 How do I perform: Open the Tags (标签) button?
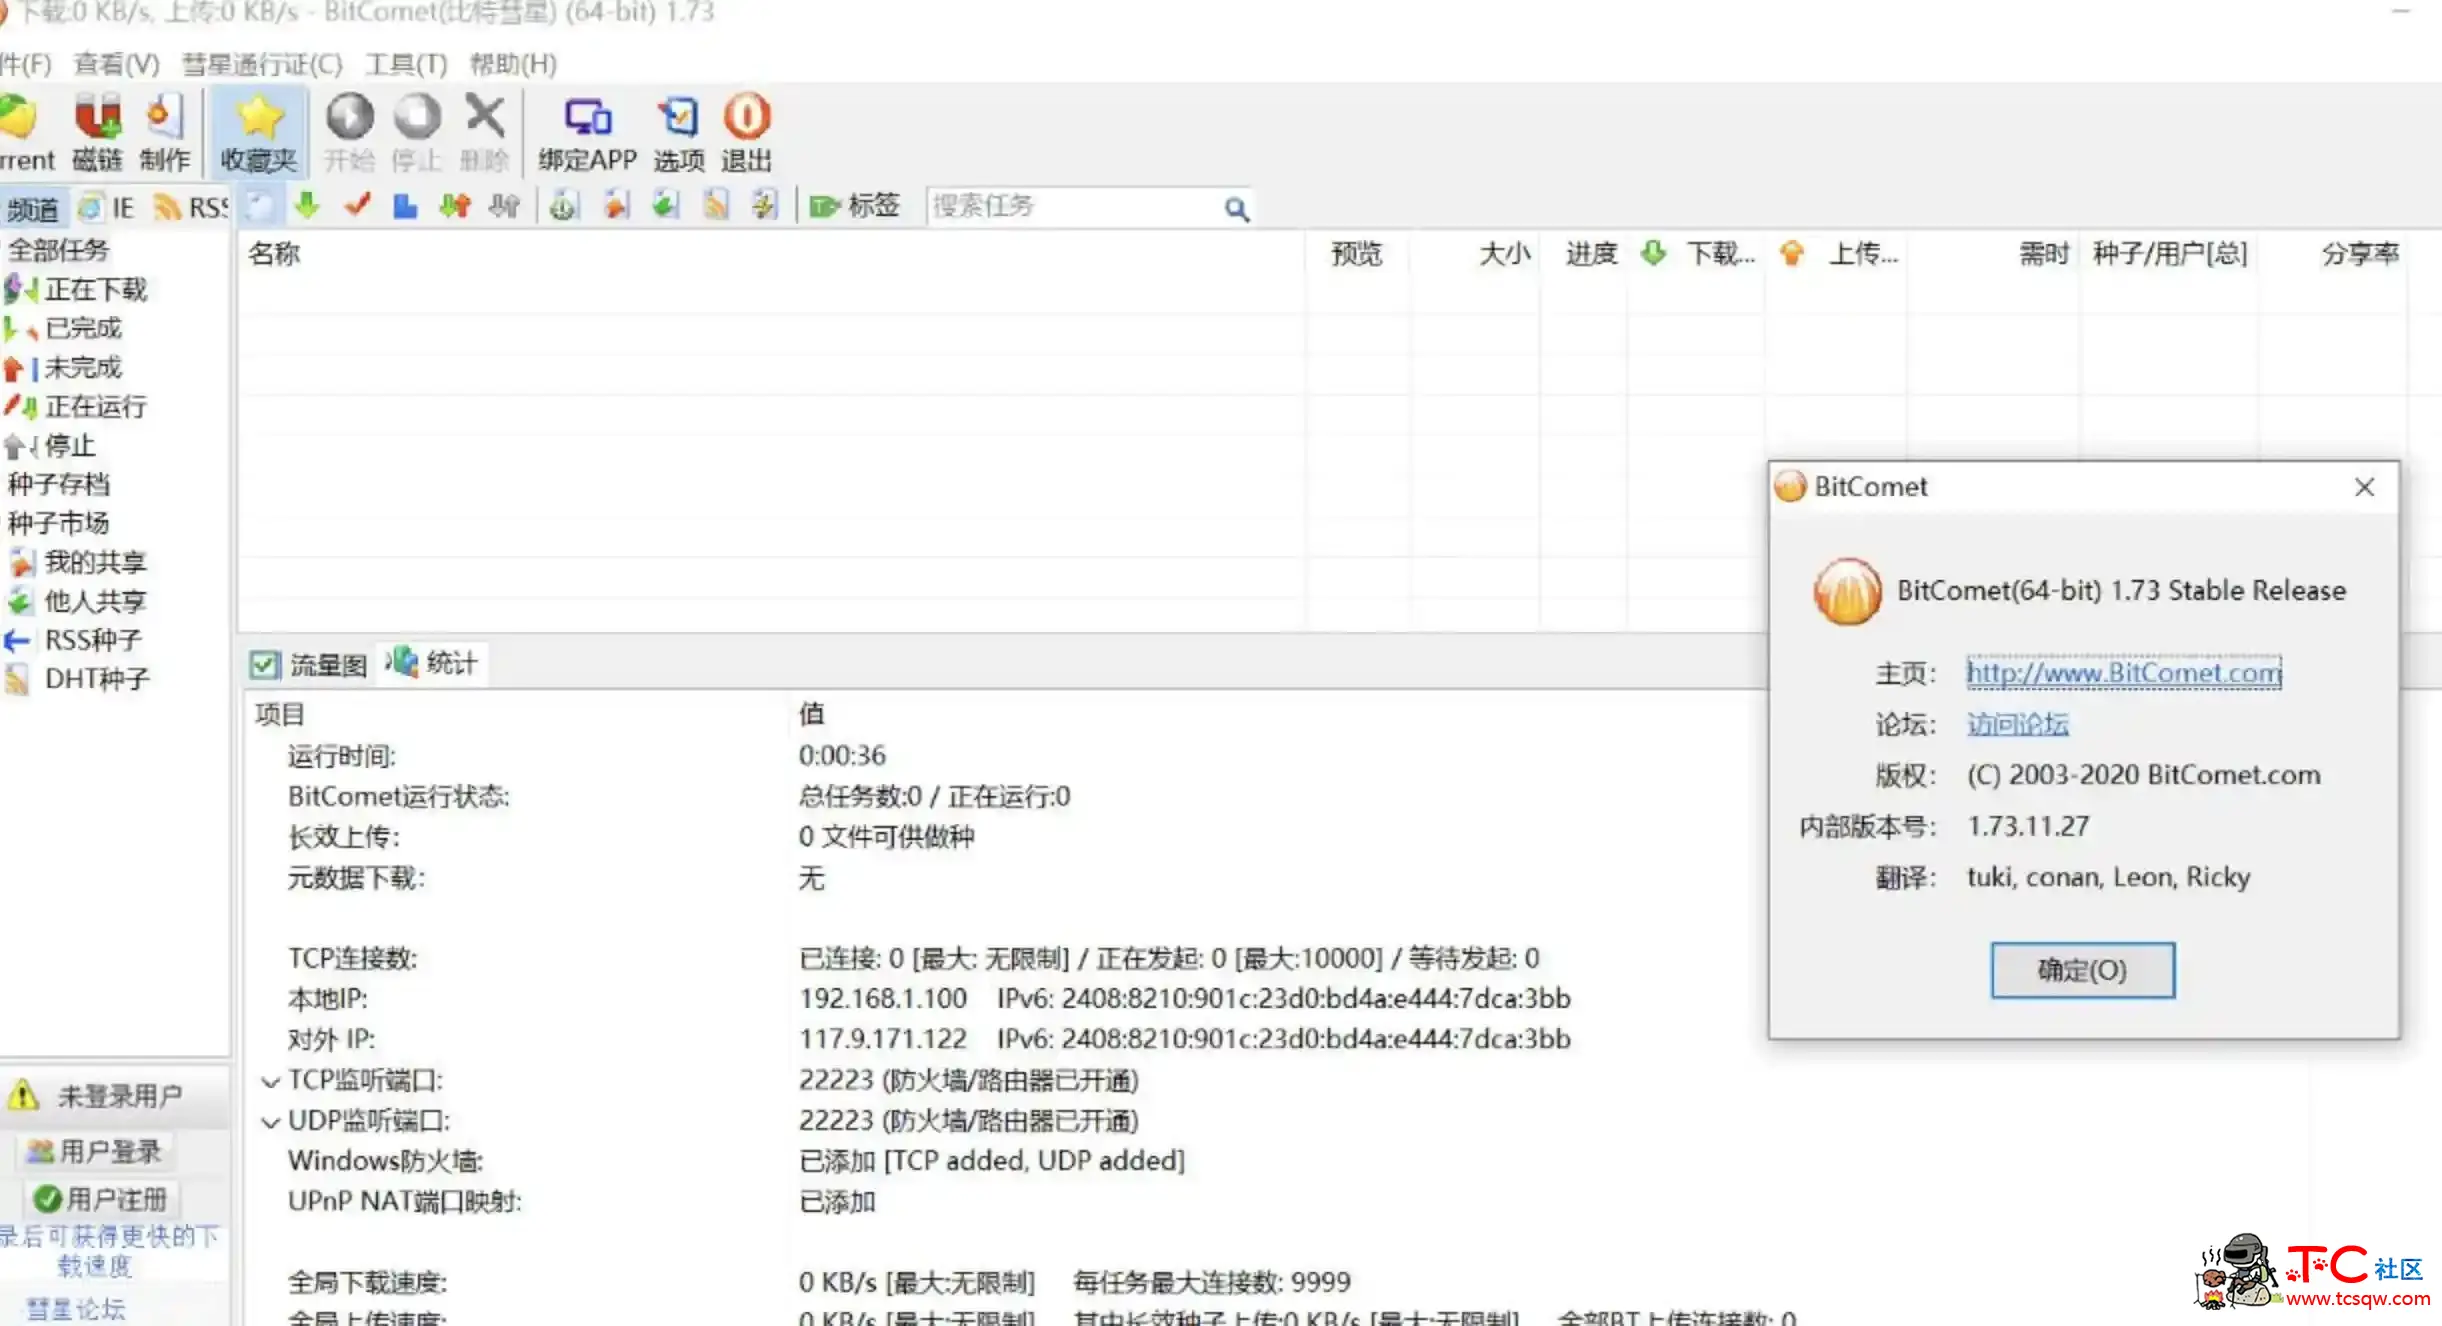[x=855, y=205]
